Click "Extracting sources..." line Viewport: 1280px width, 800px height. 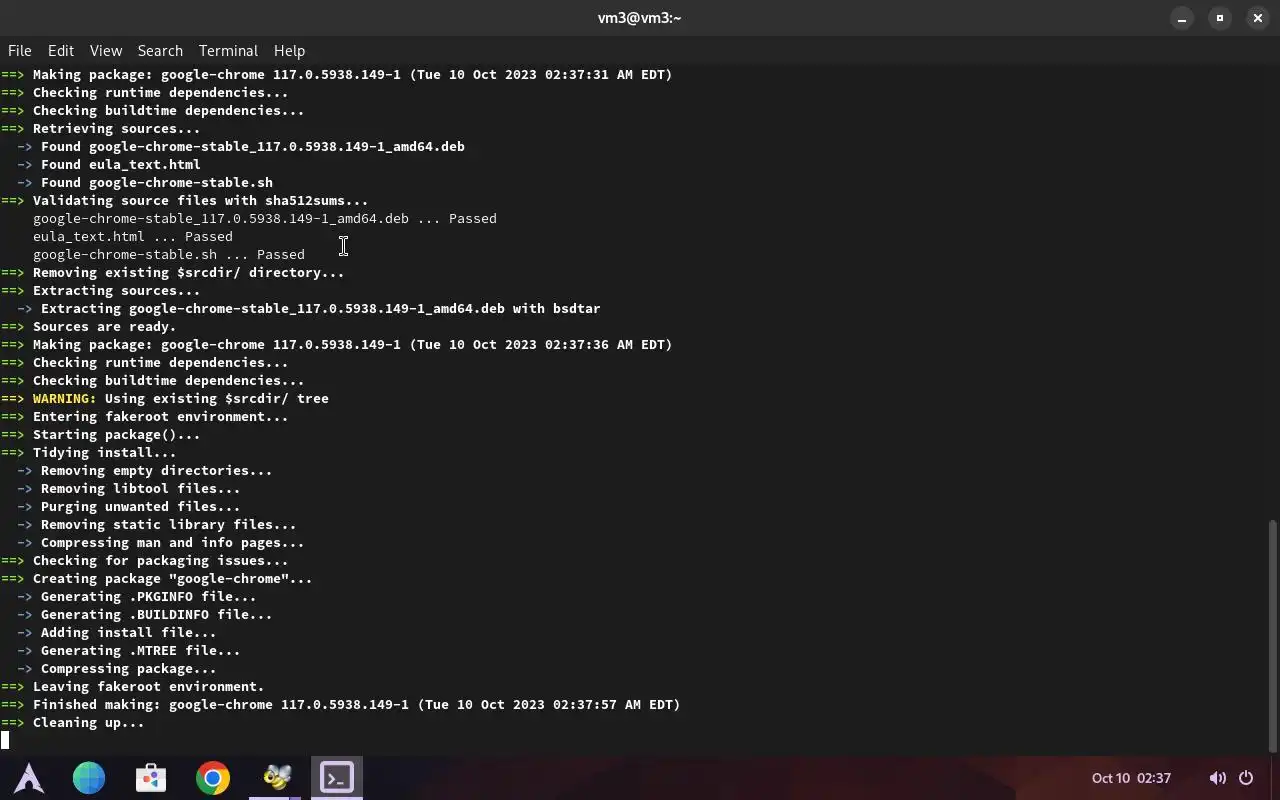116,290
